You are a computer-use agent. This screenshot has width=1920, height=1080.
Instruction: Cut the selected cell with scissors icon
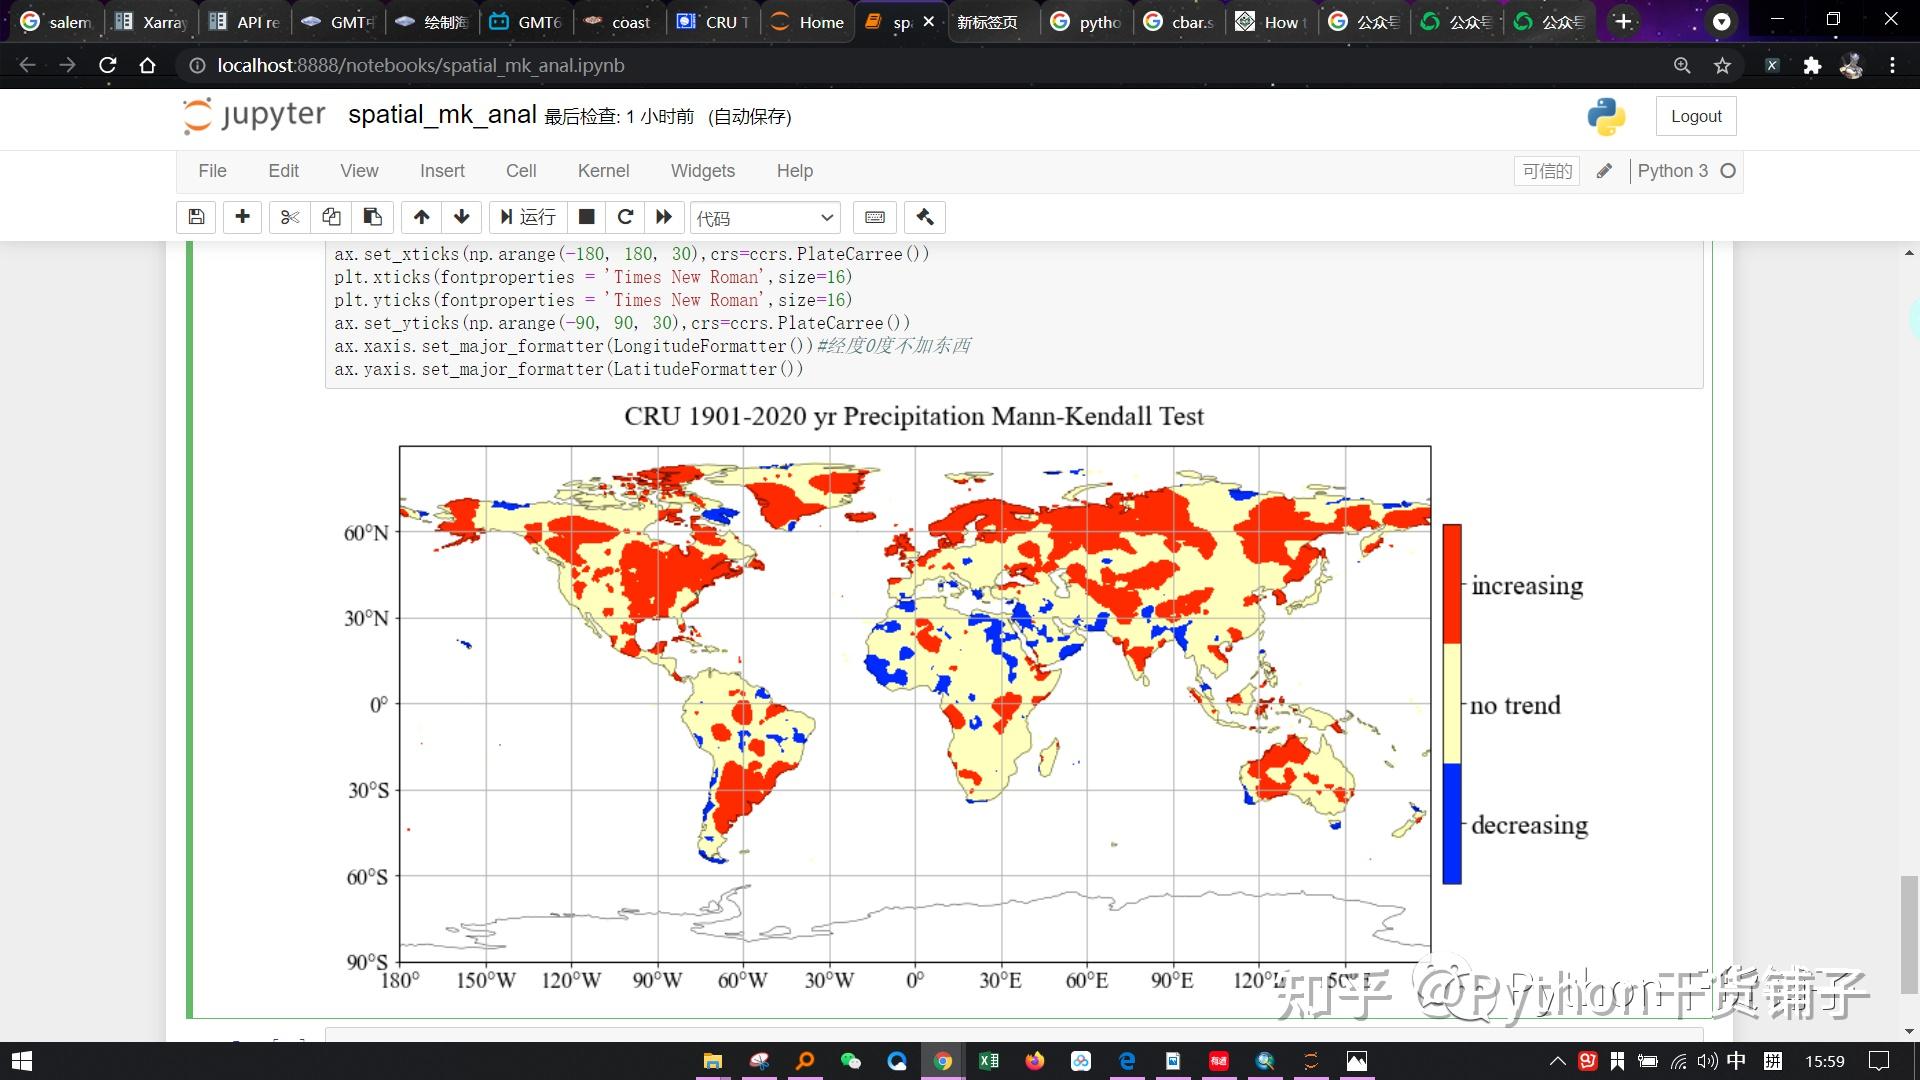[290, 217]
